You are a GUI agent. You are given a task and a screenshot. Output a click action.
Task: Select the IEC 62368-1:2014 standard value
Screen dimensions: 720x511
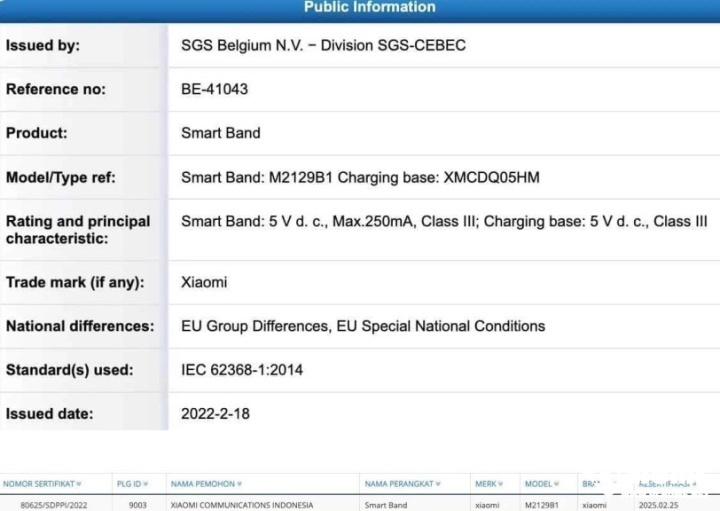tap(241, 370)
